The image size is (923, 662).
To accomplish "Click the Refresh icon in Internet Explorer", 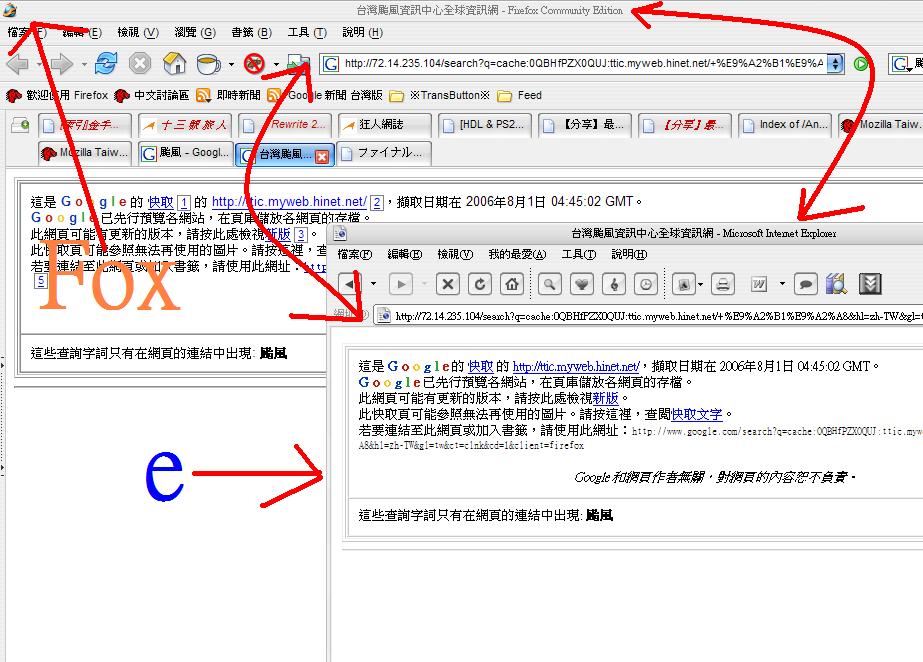I will (x=480, y=284).
